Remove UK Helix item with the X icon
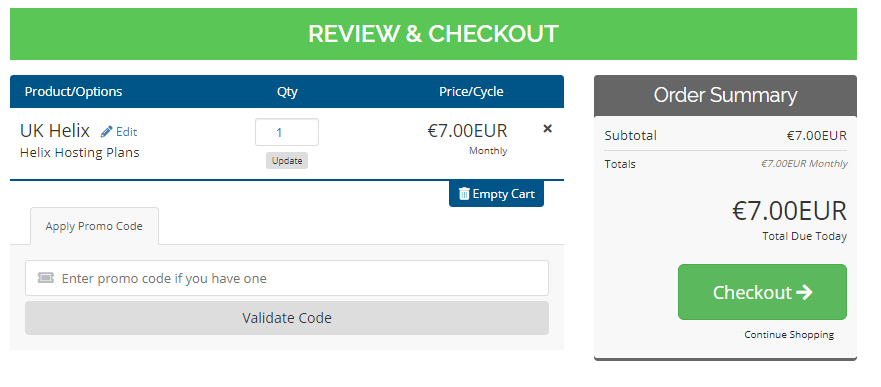 click(547, 129)
